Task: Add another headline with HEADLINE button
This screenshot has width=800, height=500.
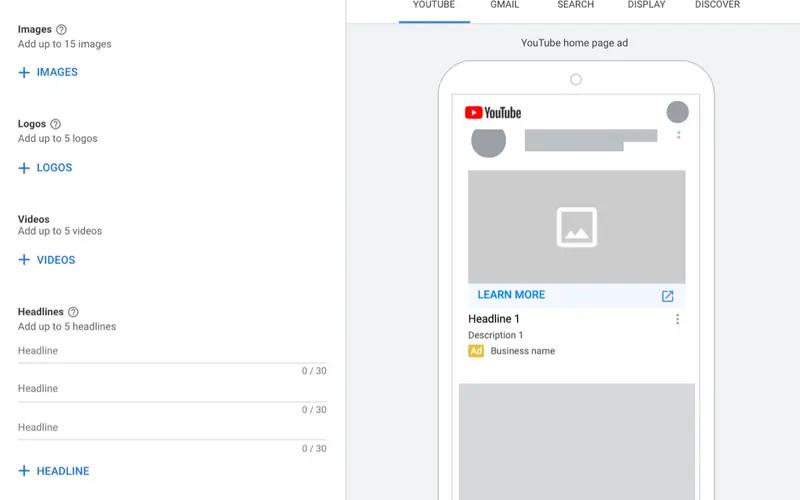Action: coord(54,471)
